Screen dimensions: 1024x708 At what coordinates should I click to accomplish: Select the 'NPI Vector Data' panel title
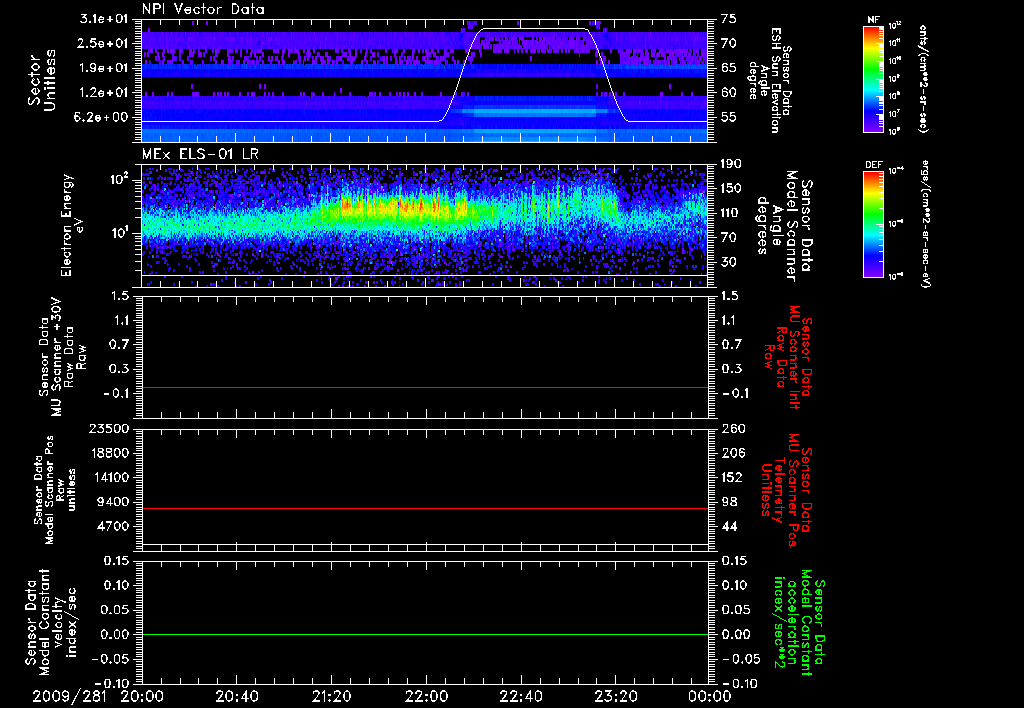coord(203,9)
